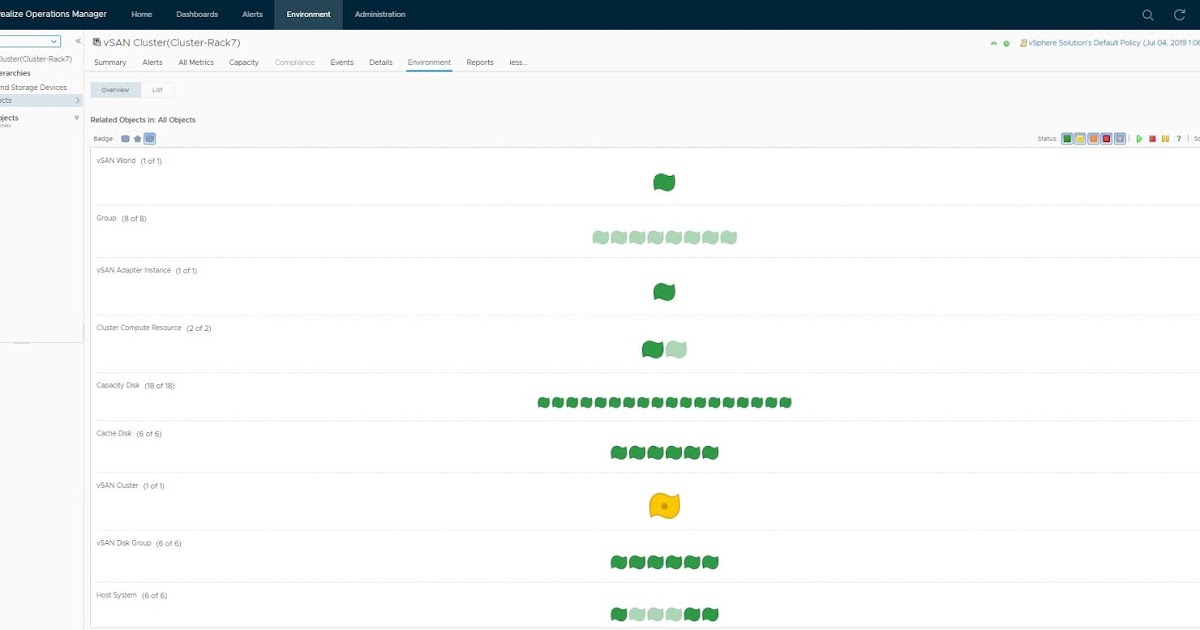Select the last vSAN Disk Group icon

click(710, 562)
